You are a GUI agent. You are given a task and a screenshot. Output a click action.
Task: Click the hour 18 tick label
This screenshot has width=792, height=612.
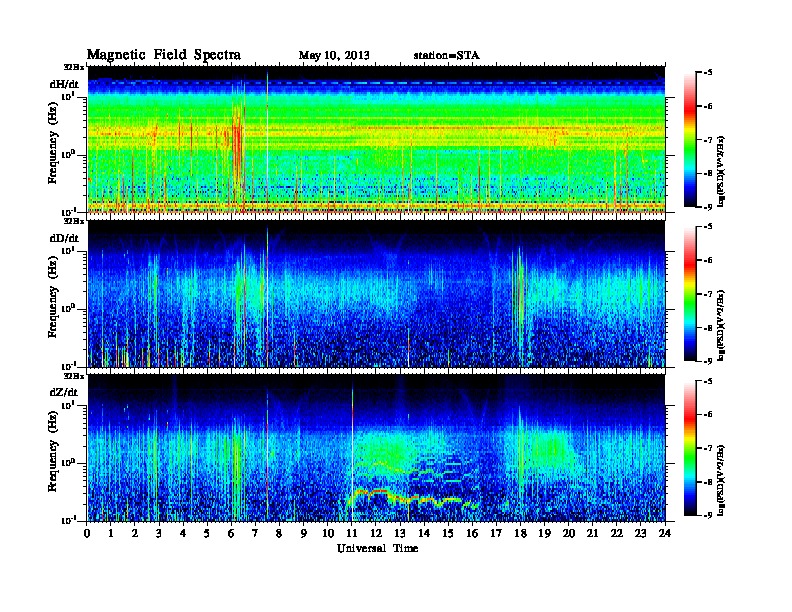[520, 533]
